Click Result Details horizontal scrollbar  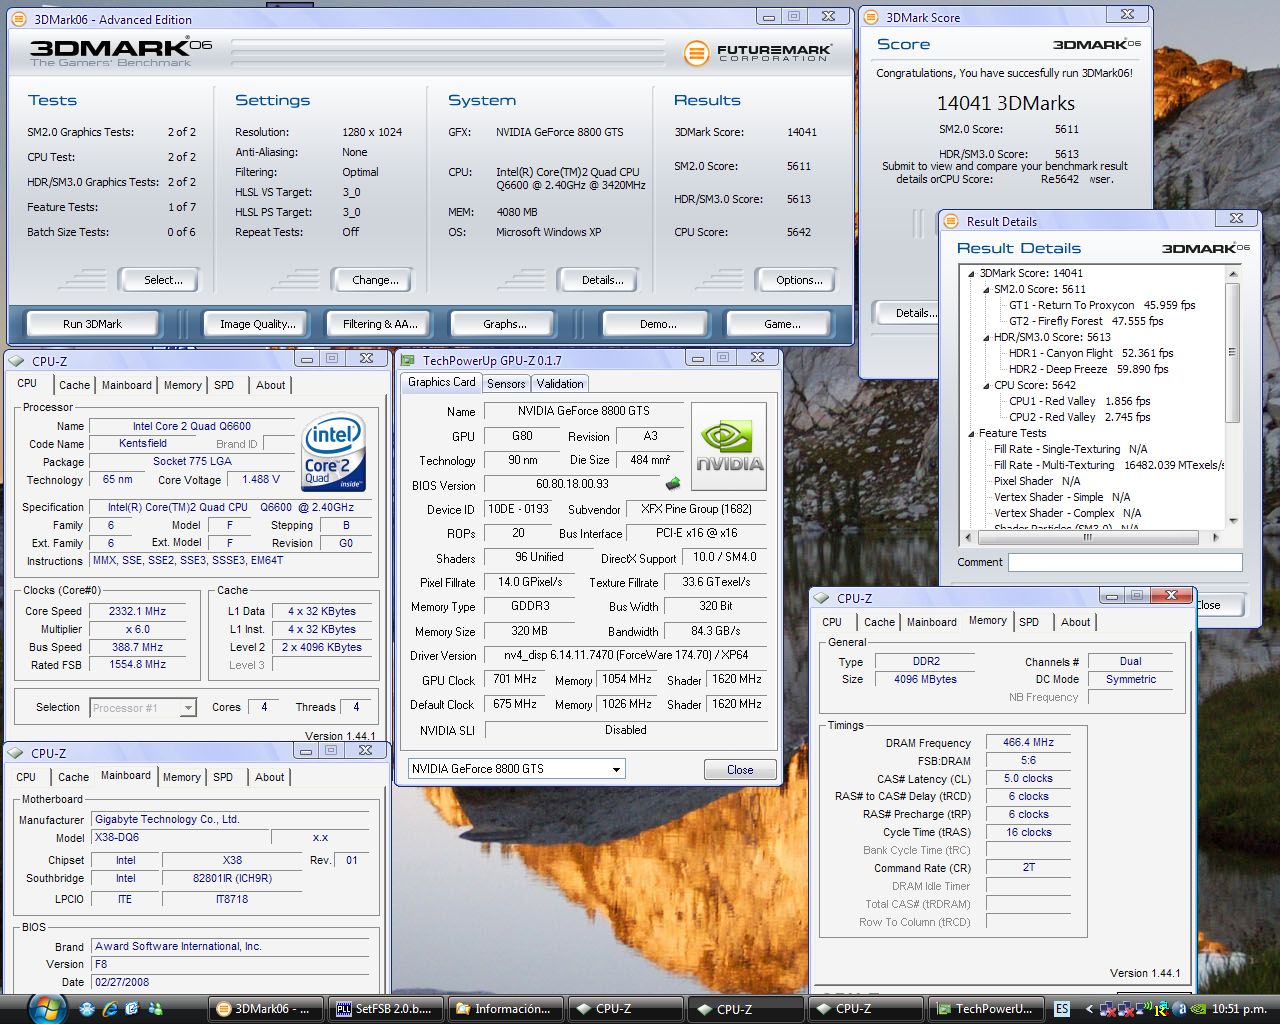(x=1087, y=537)
